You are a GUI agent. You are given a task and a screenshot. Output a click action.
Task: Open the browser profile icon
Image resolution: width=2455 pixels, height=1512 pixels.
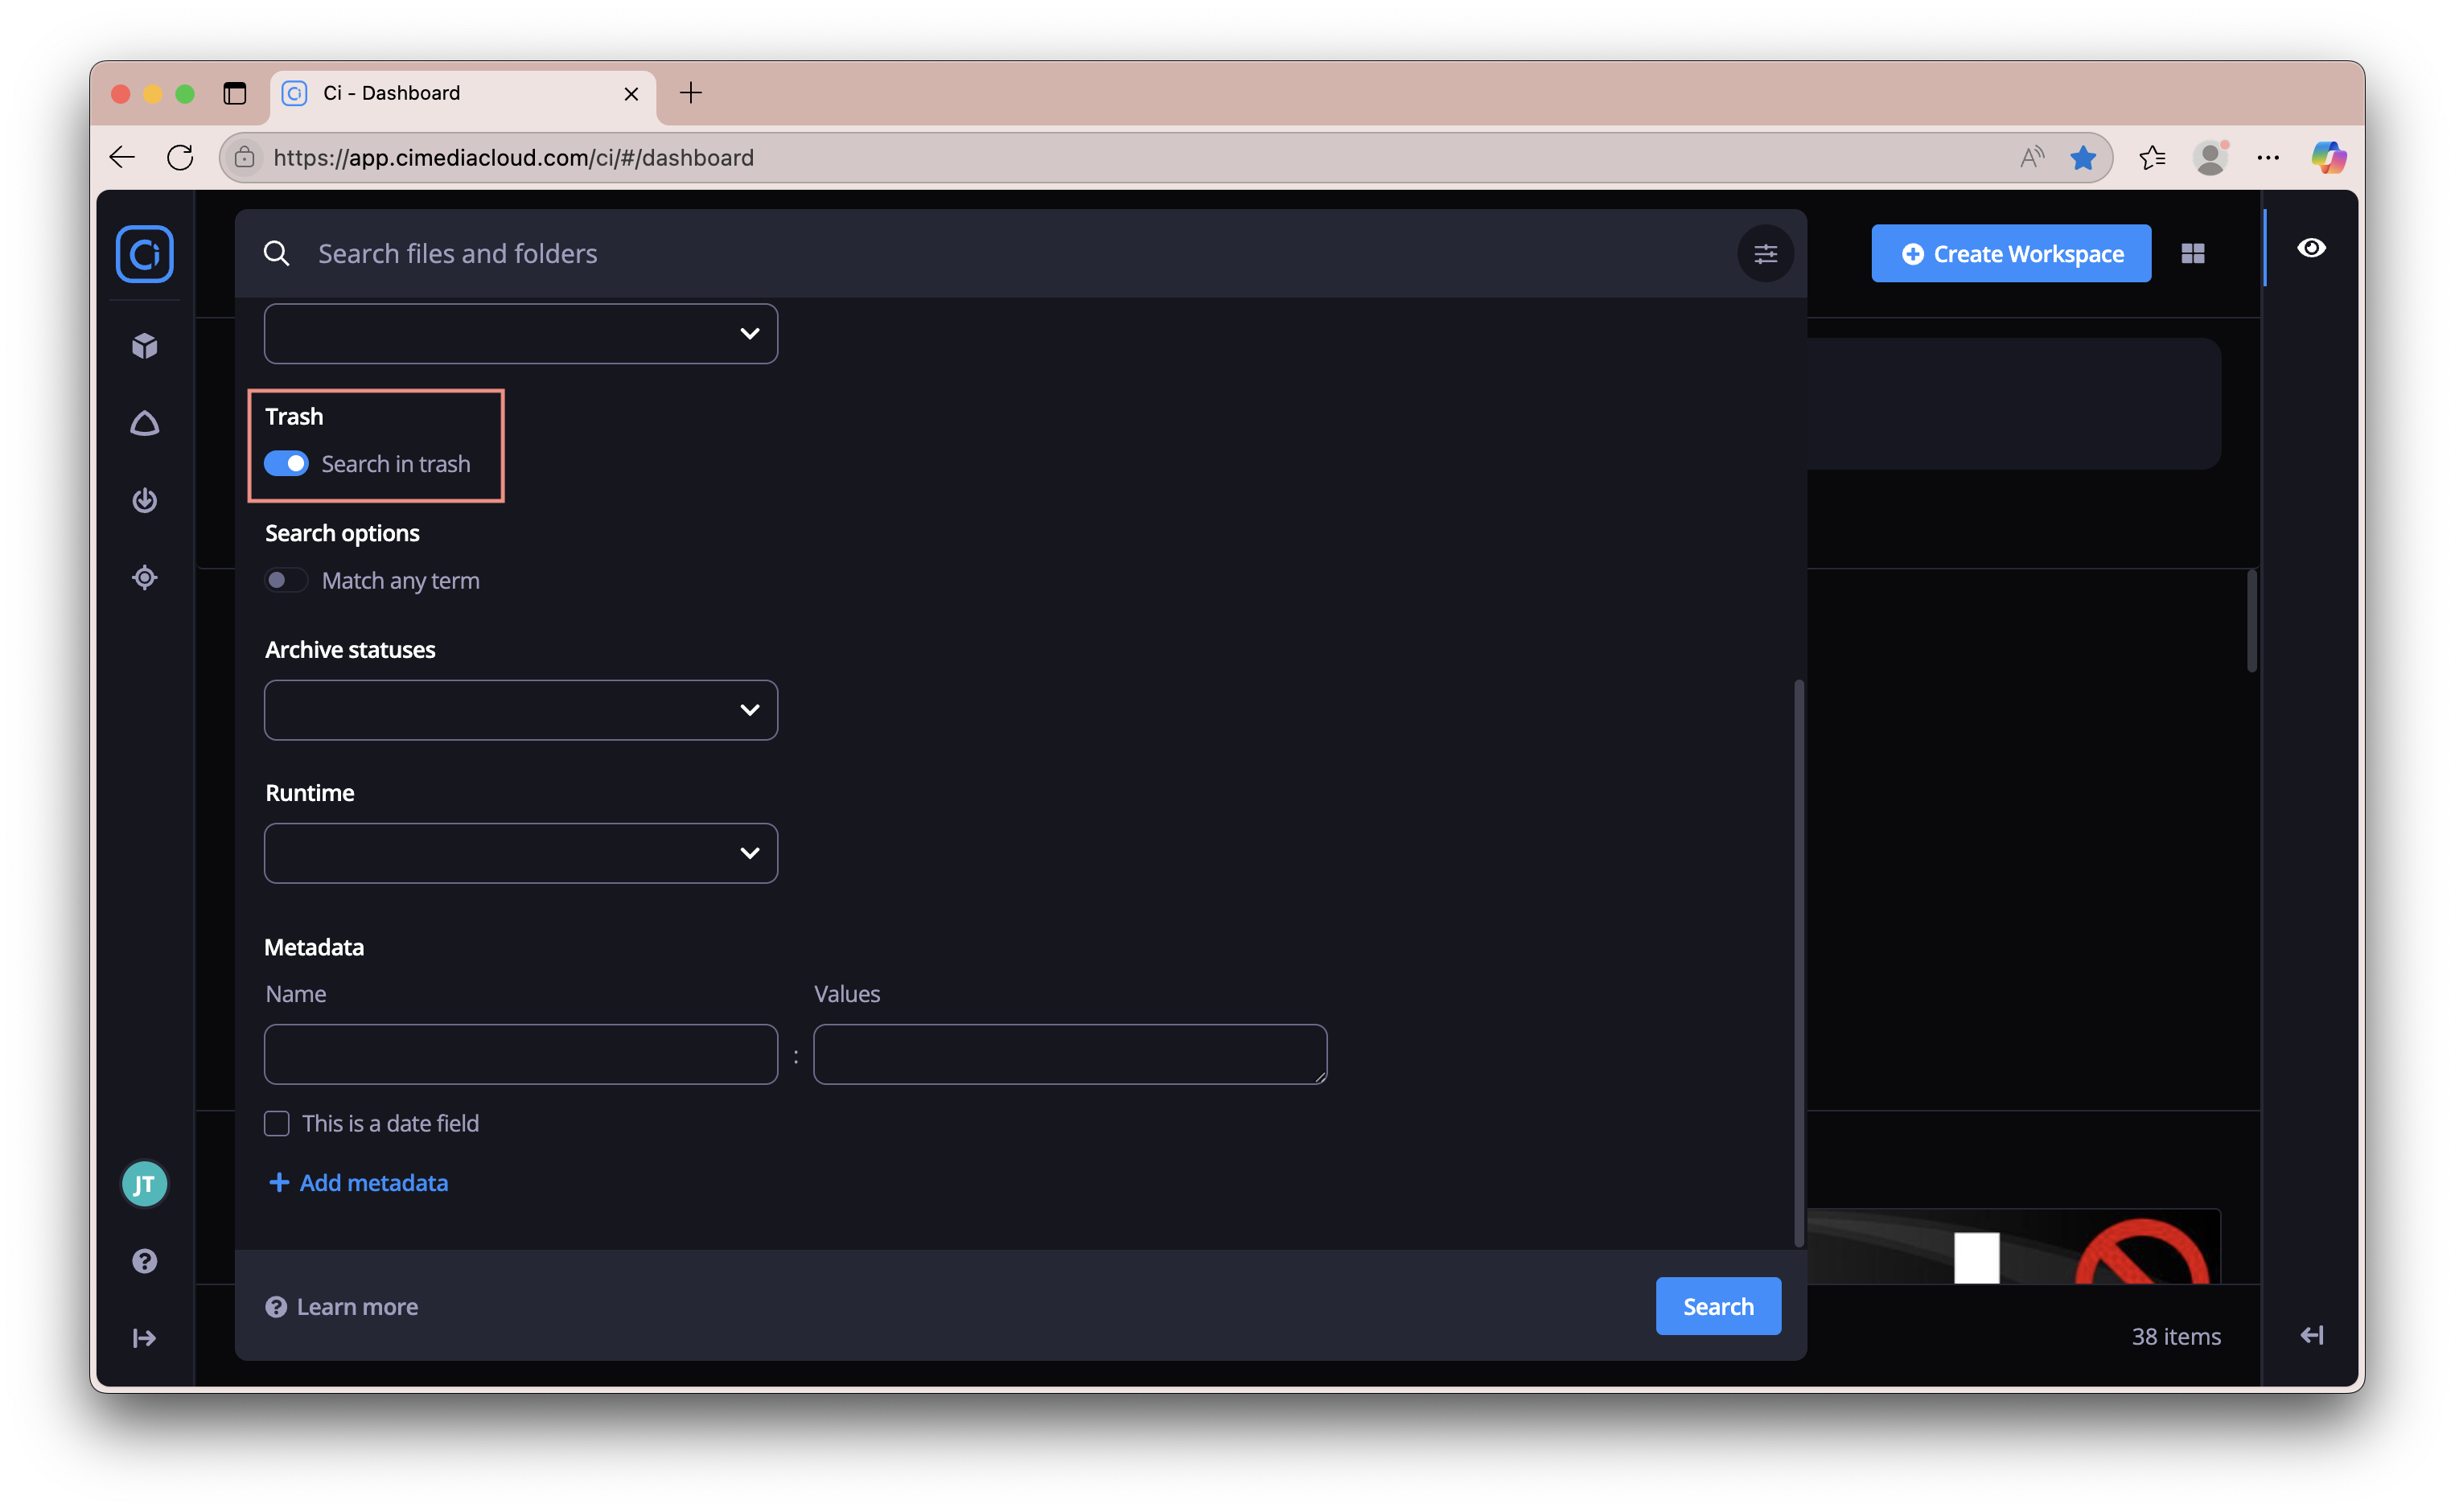[x=2210, y=157]
